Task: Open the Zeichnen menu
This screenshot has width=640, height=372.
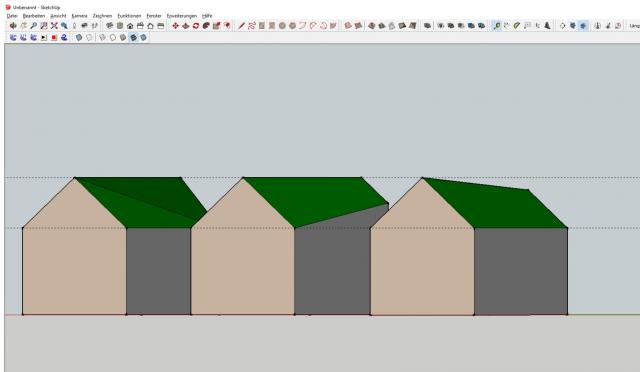Action: tap(102, 16)
